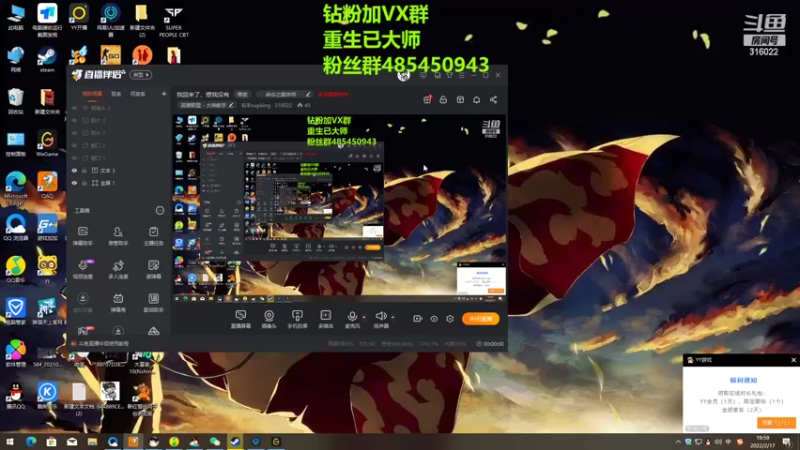Toggle visibility of 全屏 1 source
The height and width of the screenshot is (450, 800).
74,183
